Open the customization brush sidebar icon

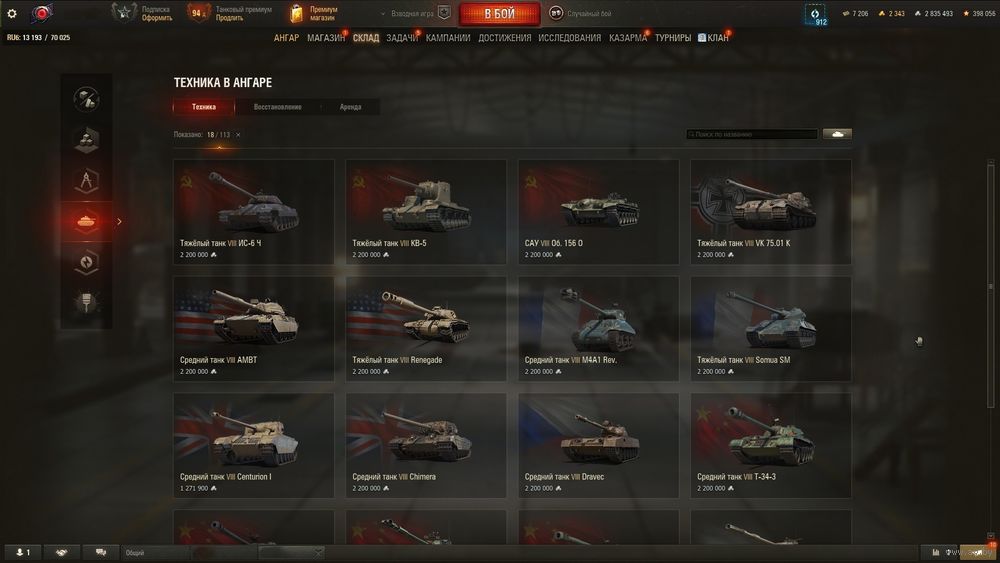tap(86, 303)
